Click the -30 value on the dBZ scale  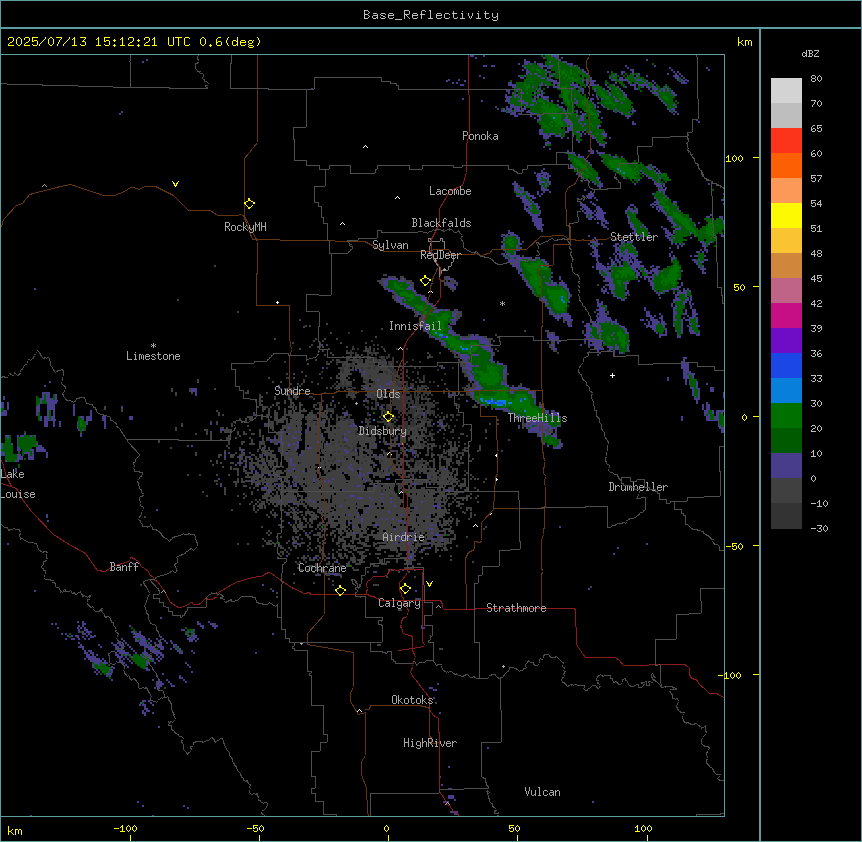(x=819, y=529)
